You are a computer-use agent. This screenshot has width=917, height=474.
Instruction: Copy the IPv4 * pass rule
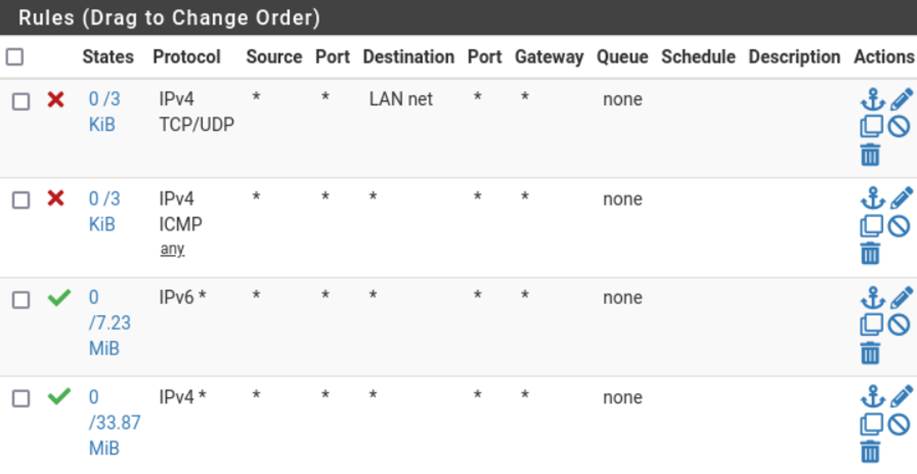click(872, 424)
